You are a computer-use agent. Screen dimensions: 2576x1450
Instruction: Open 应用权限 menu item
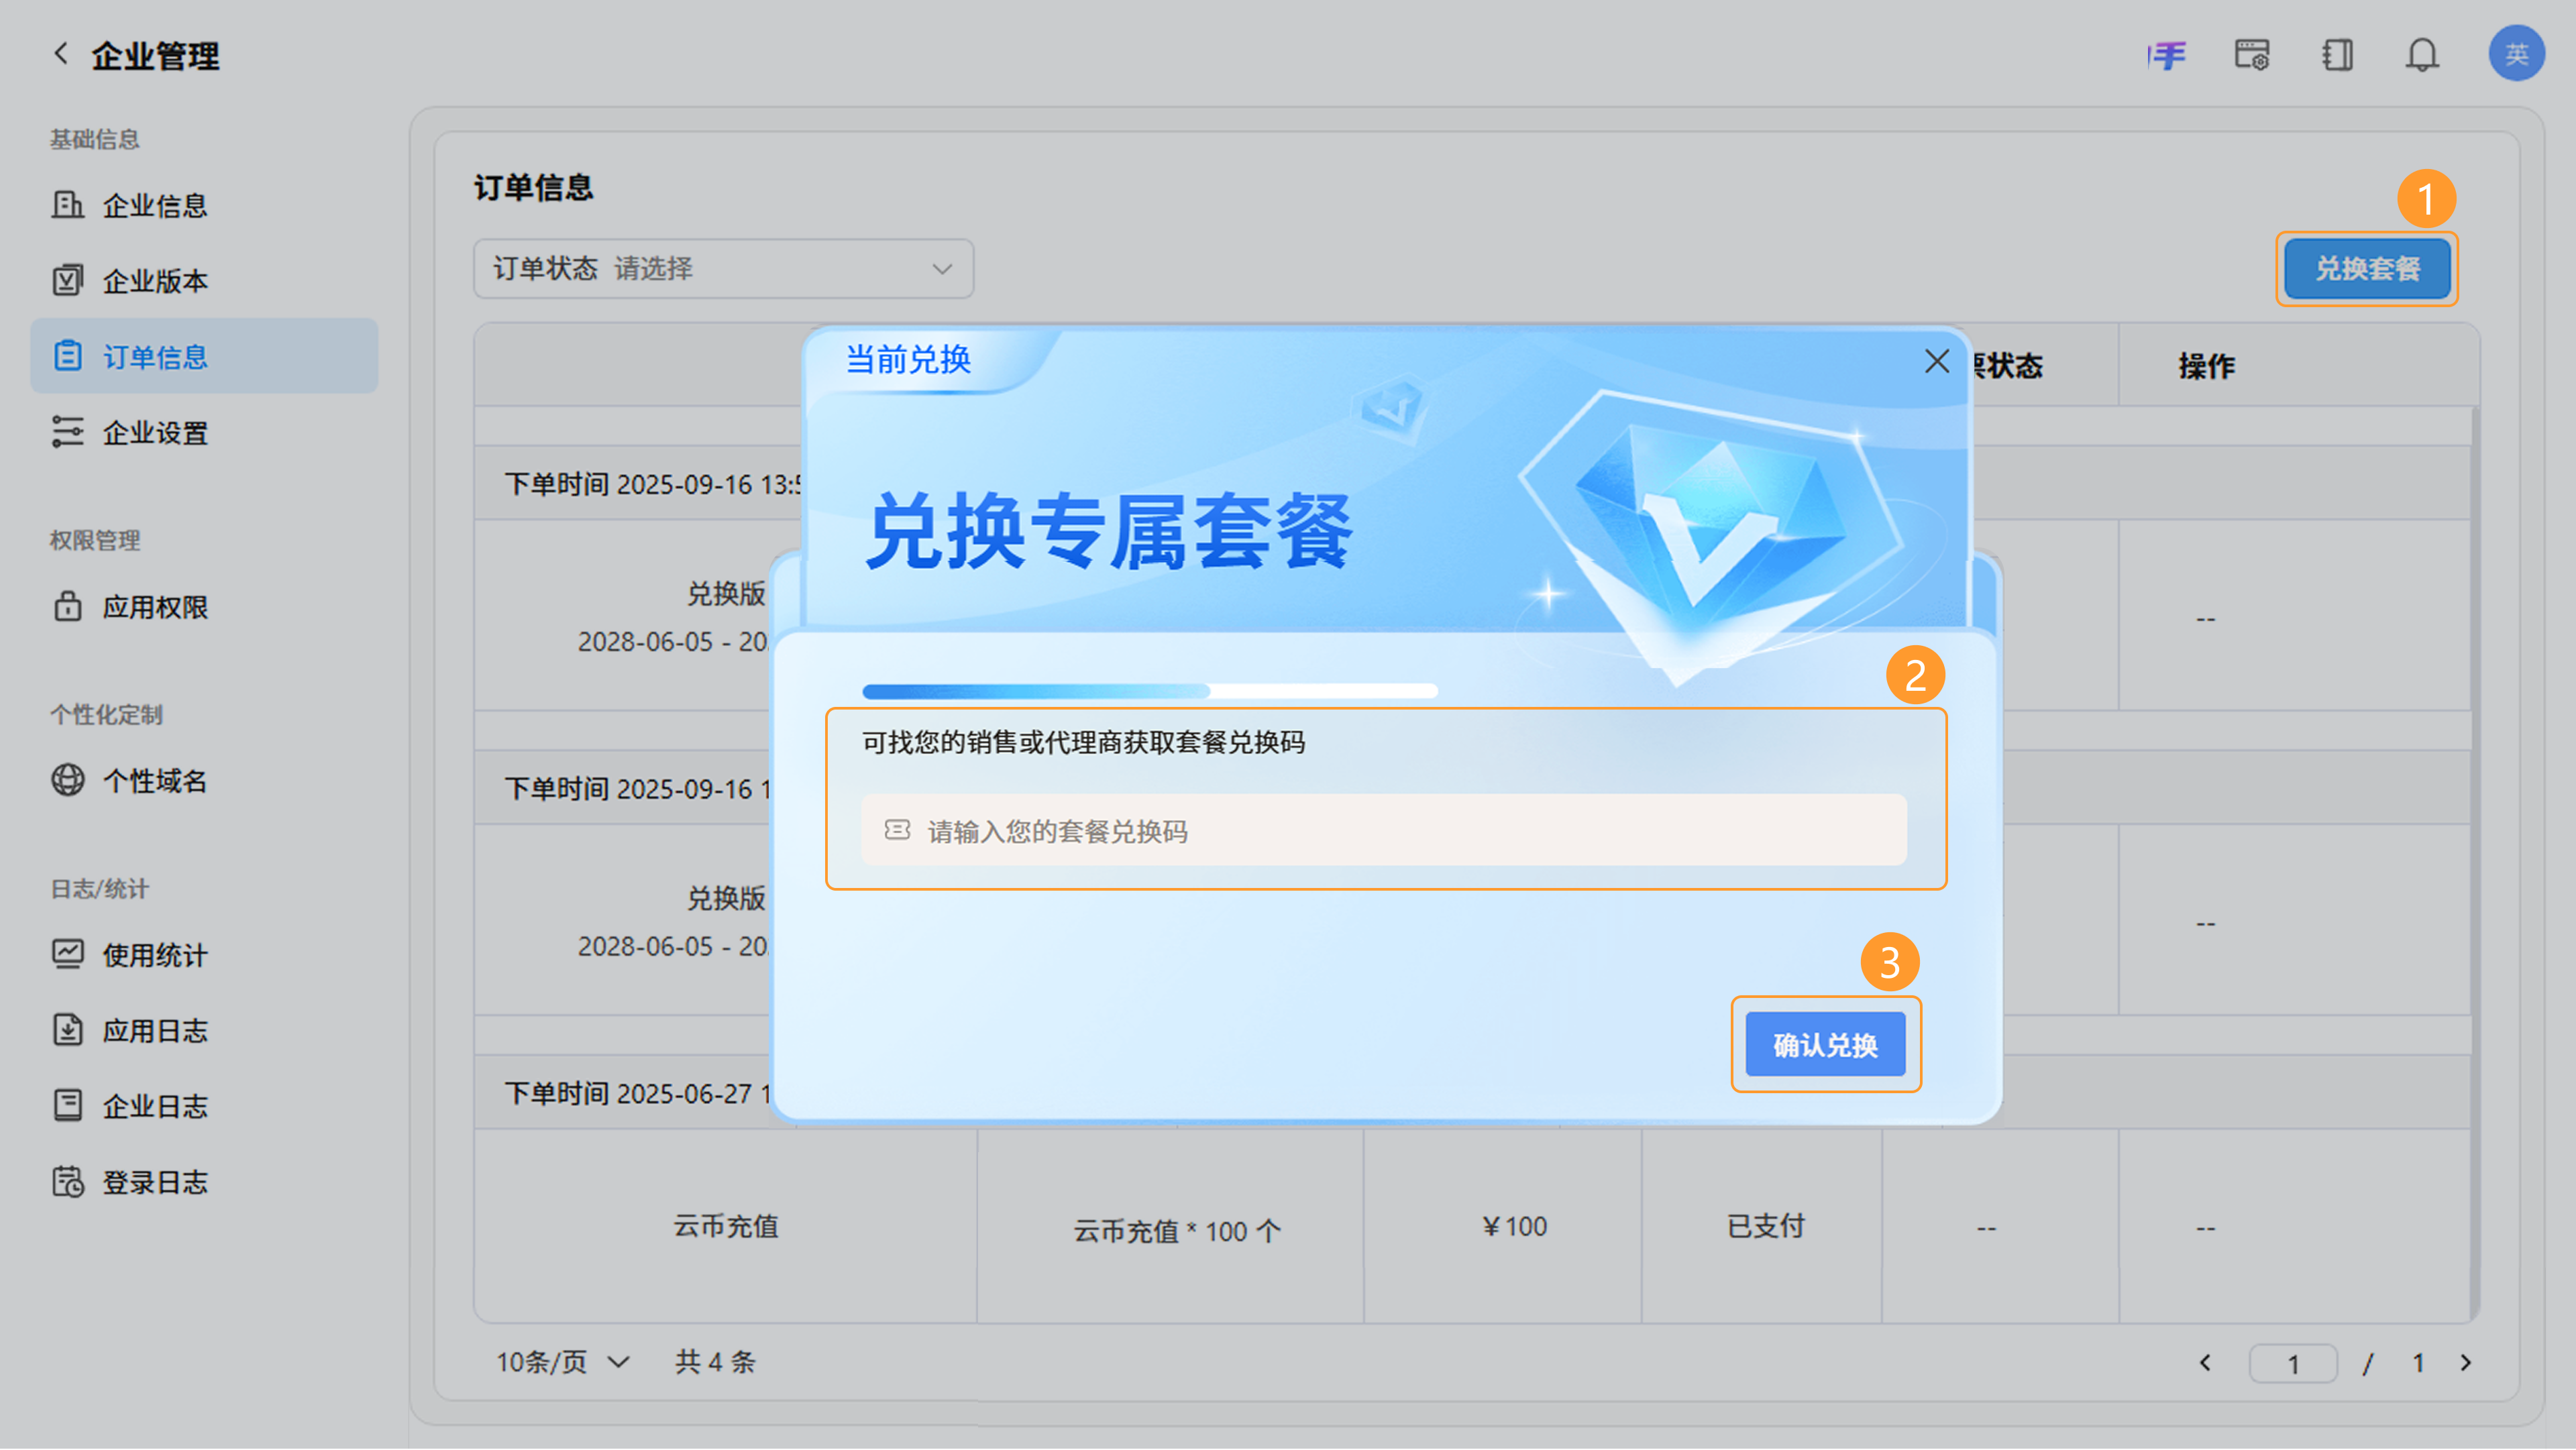tap(204, 607)
